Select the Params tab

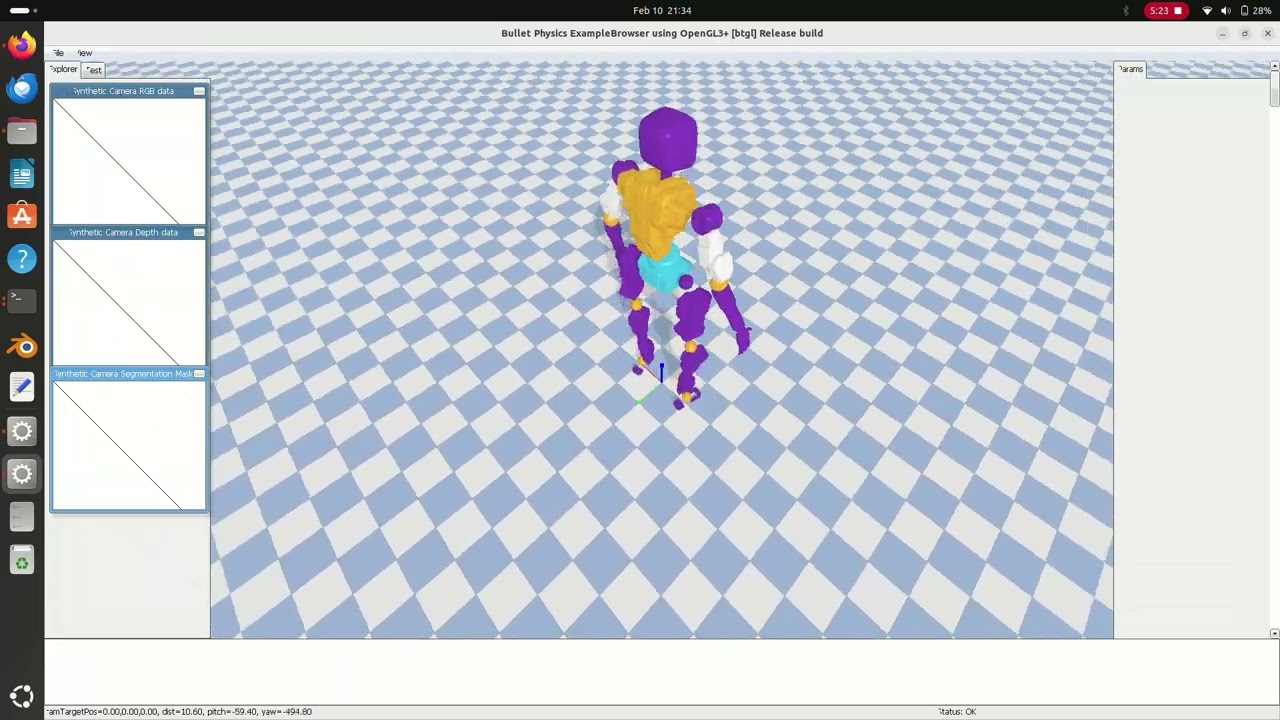tap(1130, 69)
